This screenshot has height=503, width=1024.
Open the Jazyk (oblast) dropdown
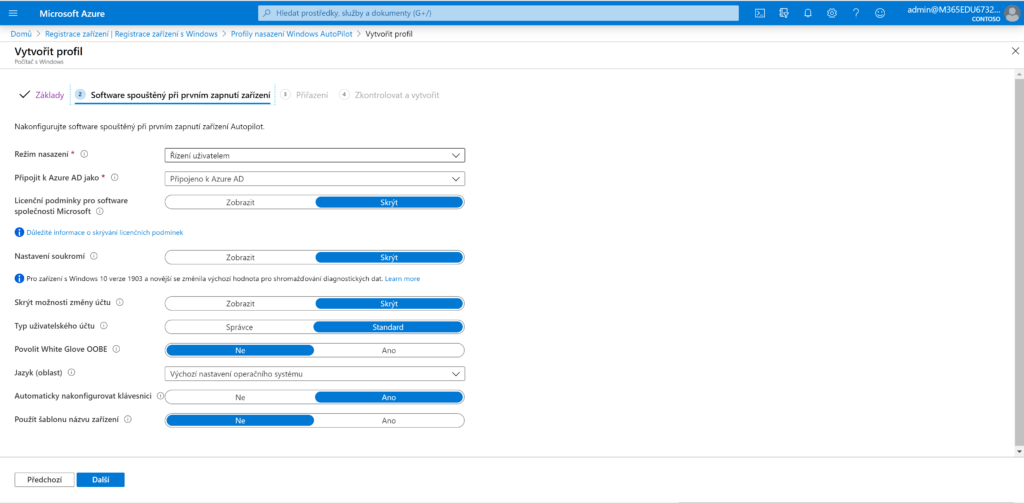(x=314, y=374)
